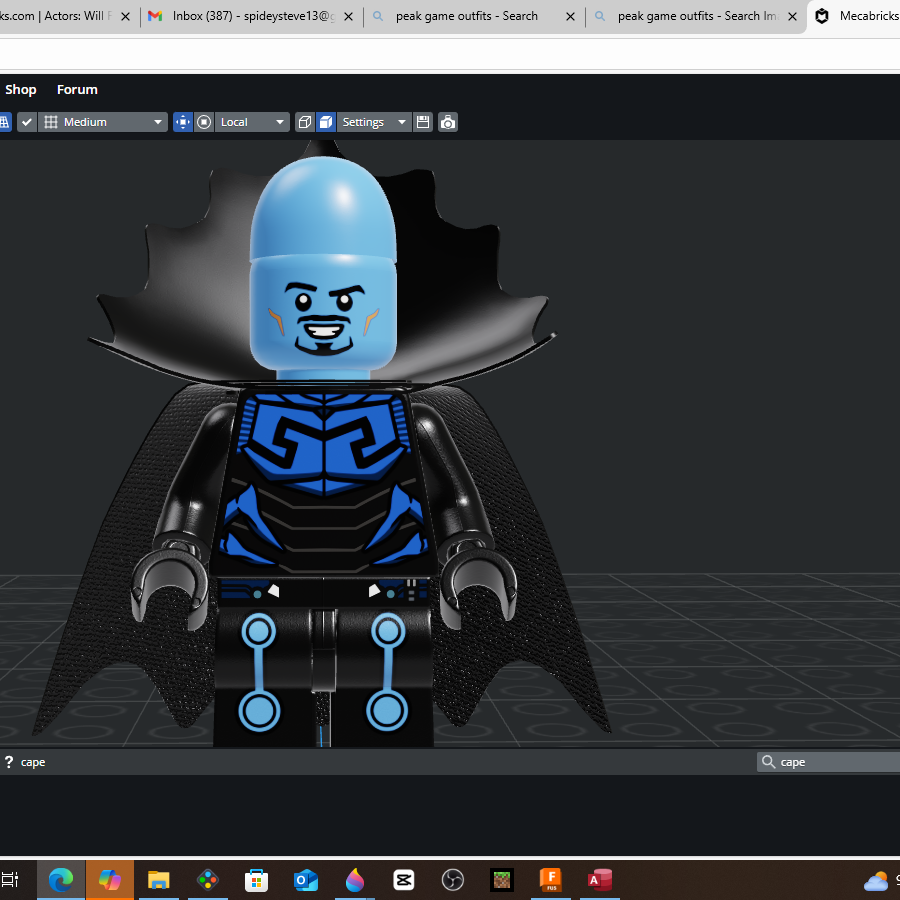
Task: Select the rotate pivot circle icon
Action: tap(204, 122)
